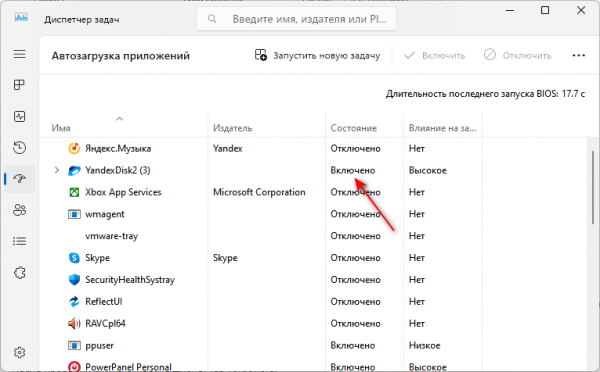Viewport: 600px width, 372px height.
Task: Click the Яндекс.Музыка app icon
Action: (74, 148)
